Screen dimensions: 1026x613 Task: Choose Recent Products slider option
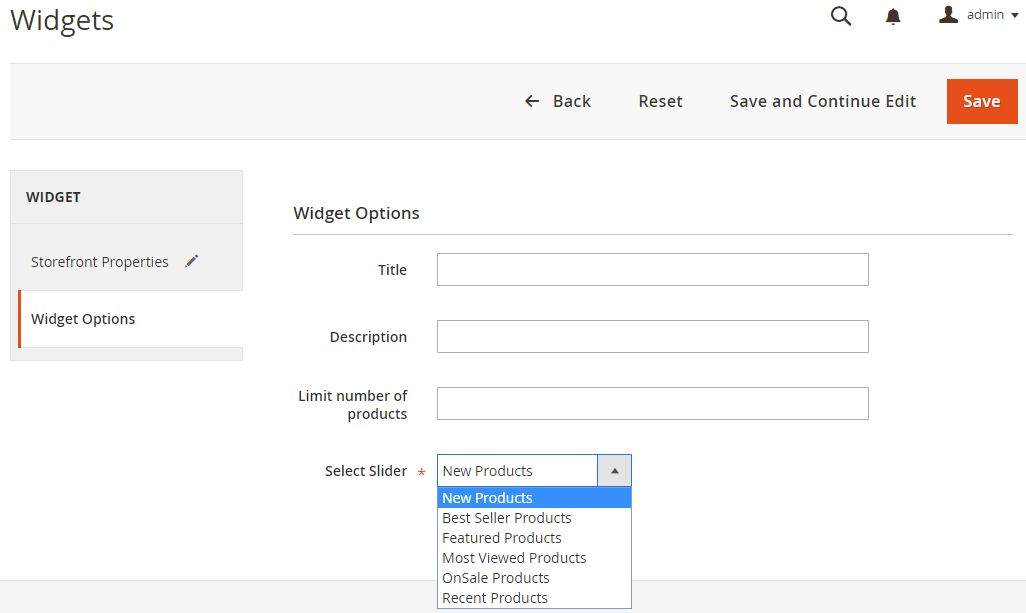coord(495,598)
